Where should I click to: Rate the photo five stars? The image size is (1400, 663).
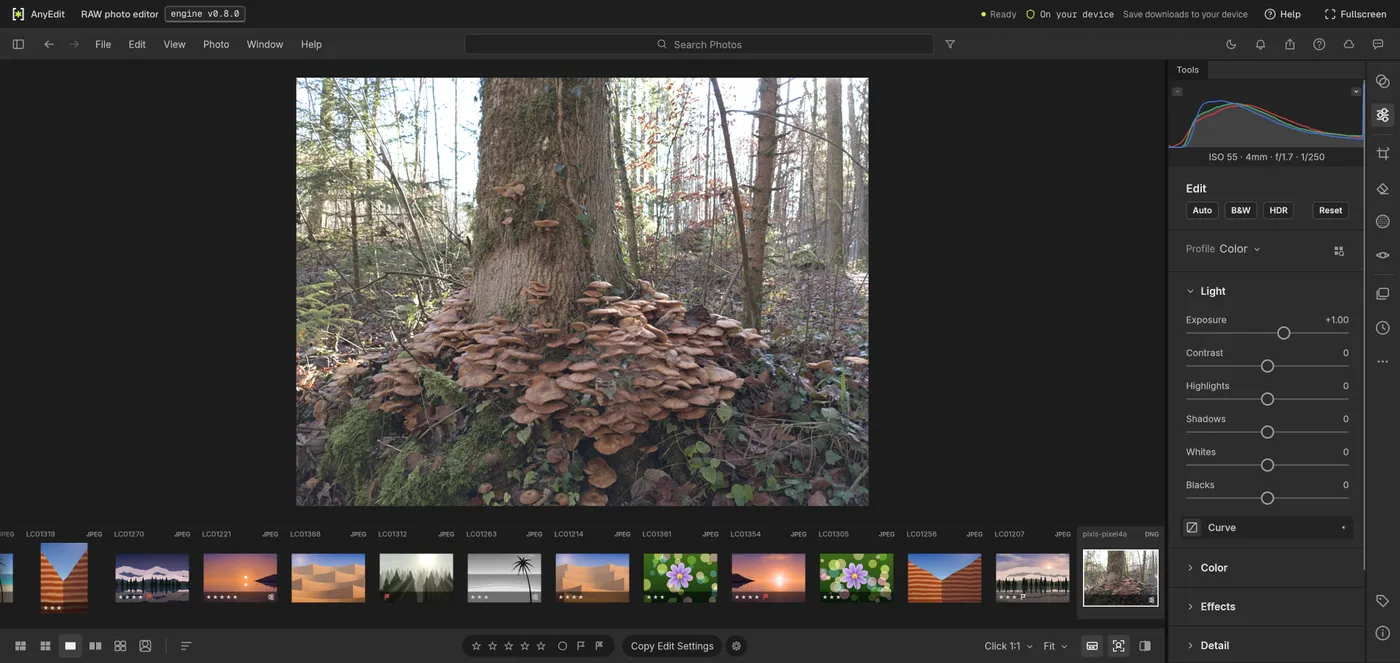point(541,646)
